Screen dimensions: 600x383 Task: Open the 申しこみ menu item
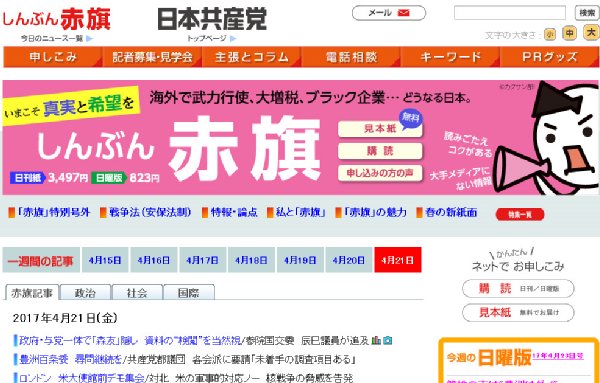(x=53, y=57)
